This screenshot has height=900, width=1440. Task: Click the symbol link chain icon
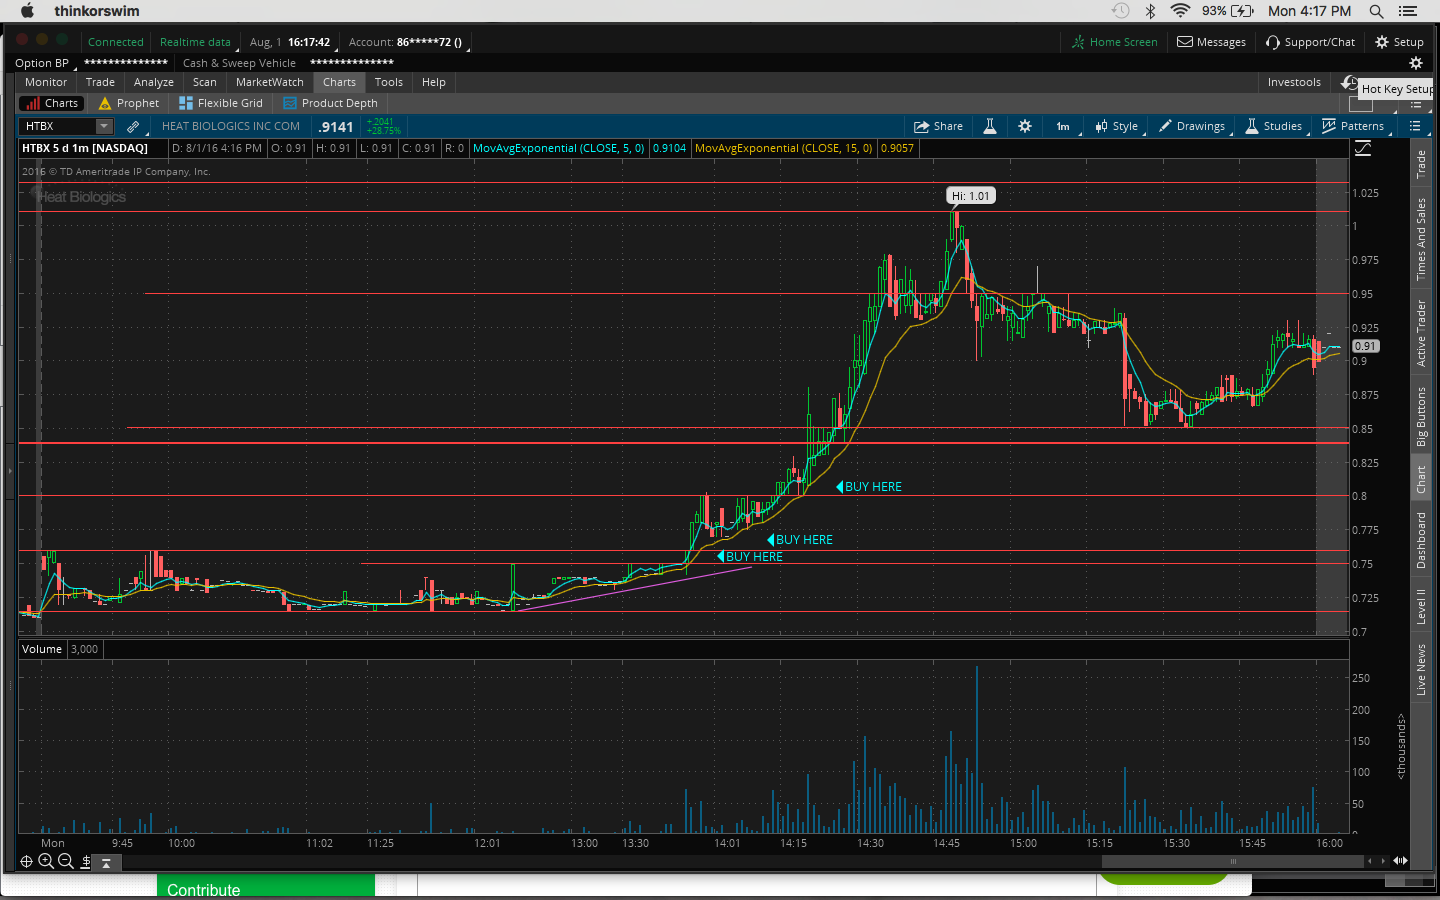point(133,127)
